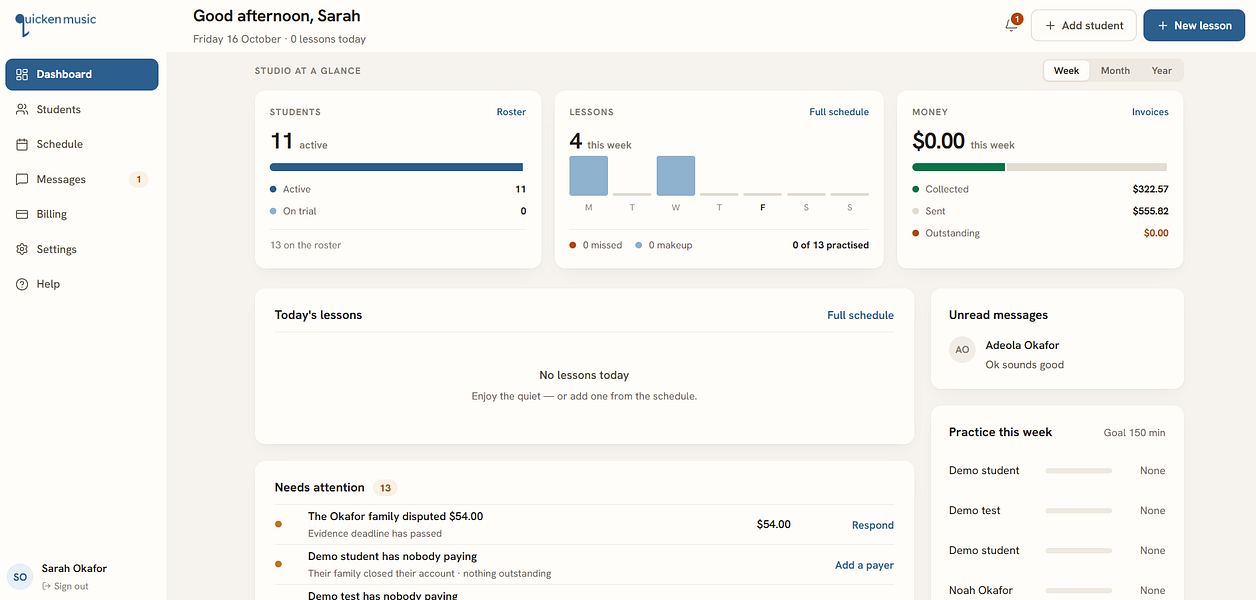This screenshot has width=1256, height=600.
Task: Click the active students progress bar
Action: pos(397,167)
